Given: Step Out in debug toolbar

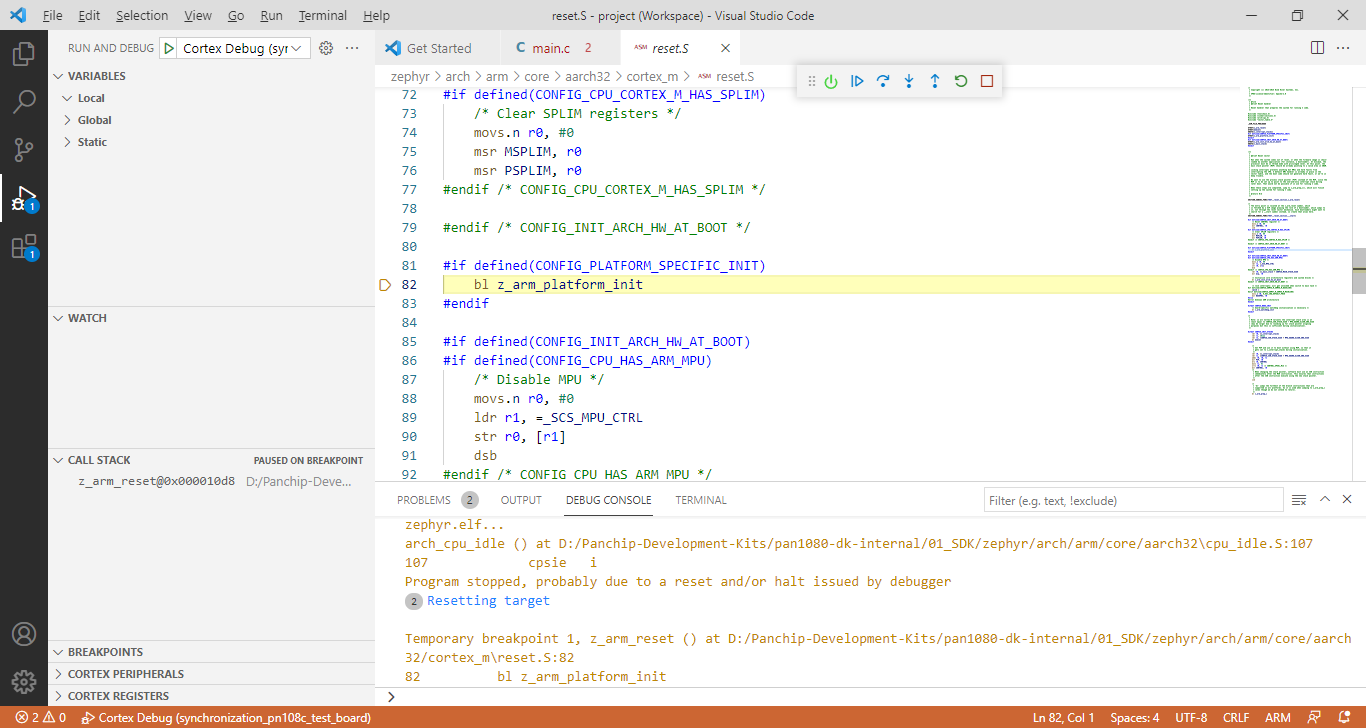Looking at the screenshot, I should pyautogui.click(x=935, y=81).
